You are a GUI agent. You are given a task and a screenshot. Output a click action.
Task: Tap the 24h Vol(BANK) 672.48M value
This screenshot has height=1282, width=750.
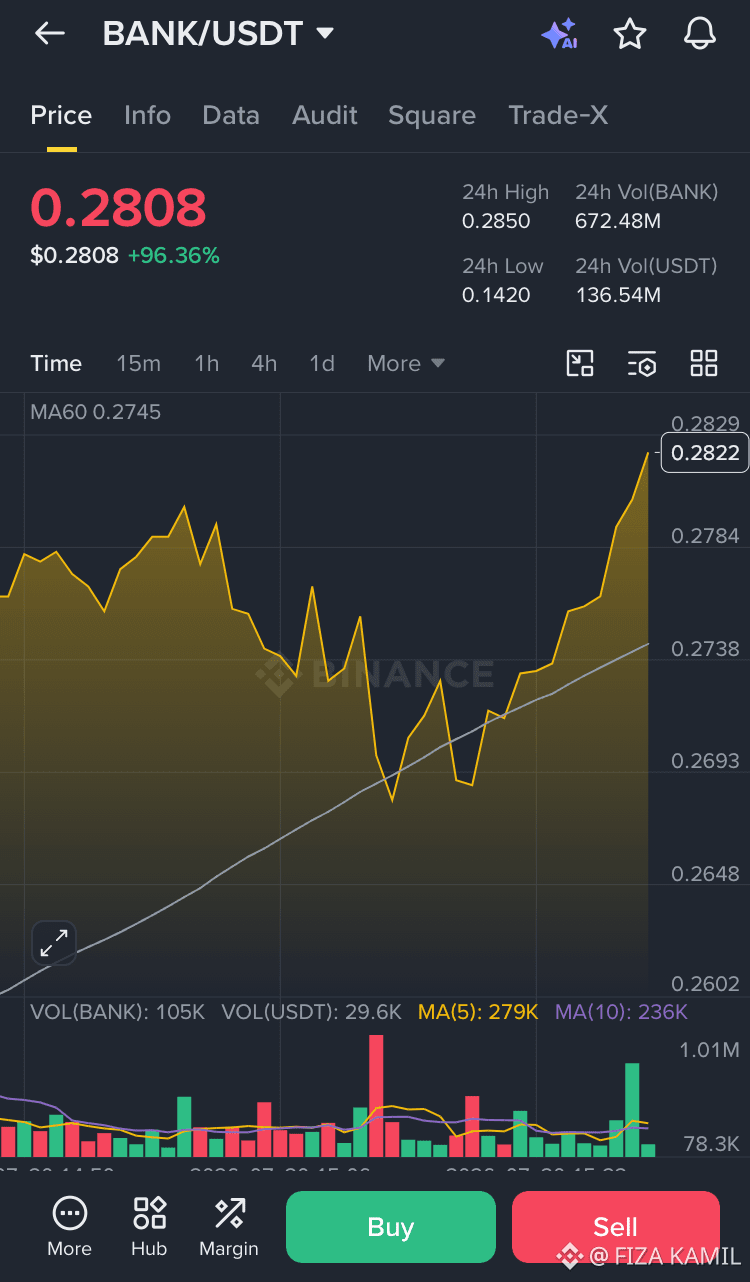618,221
